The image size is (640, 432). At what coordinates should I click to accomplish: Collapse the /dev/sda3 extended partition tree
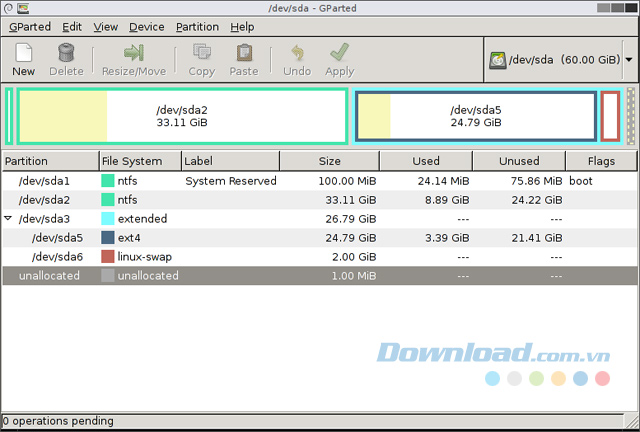8,218
